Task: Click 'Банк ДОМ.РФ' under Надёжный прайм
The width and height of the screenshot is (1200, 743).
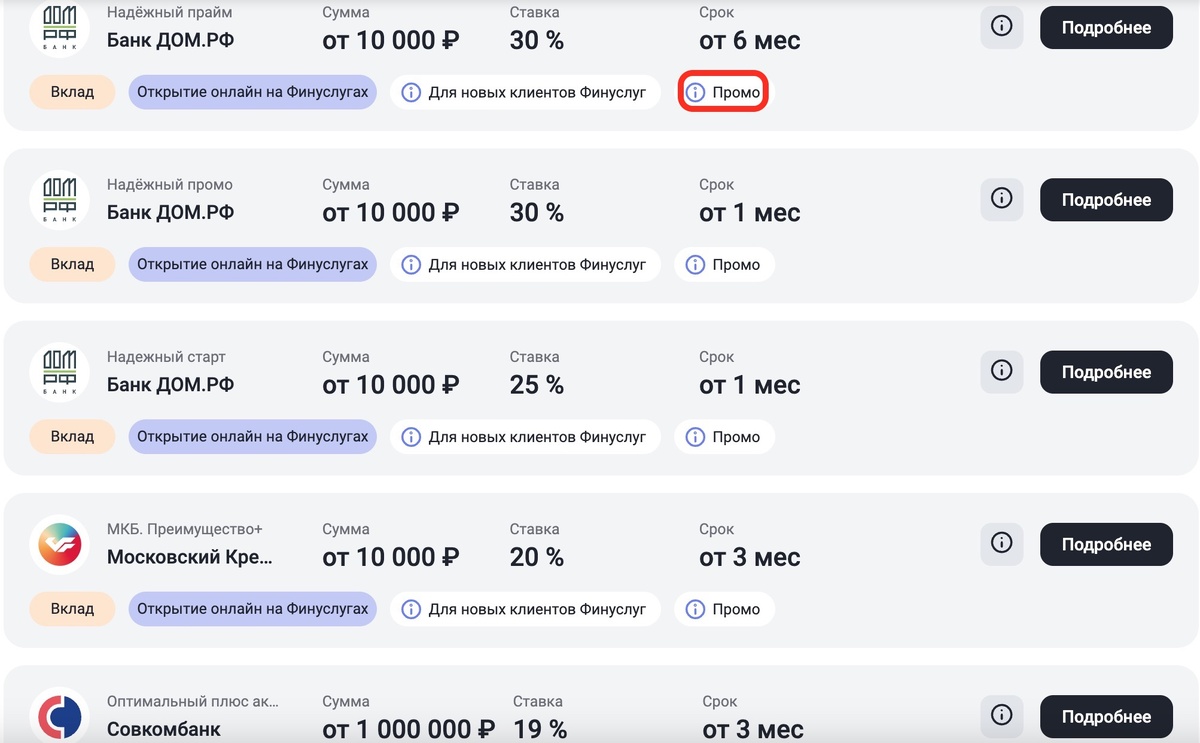Action: (x=171, y=41)
